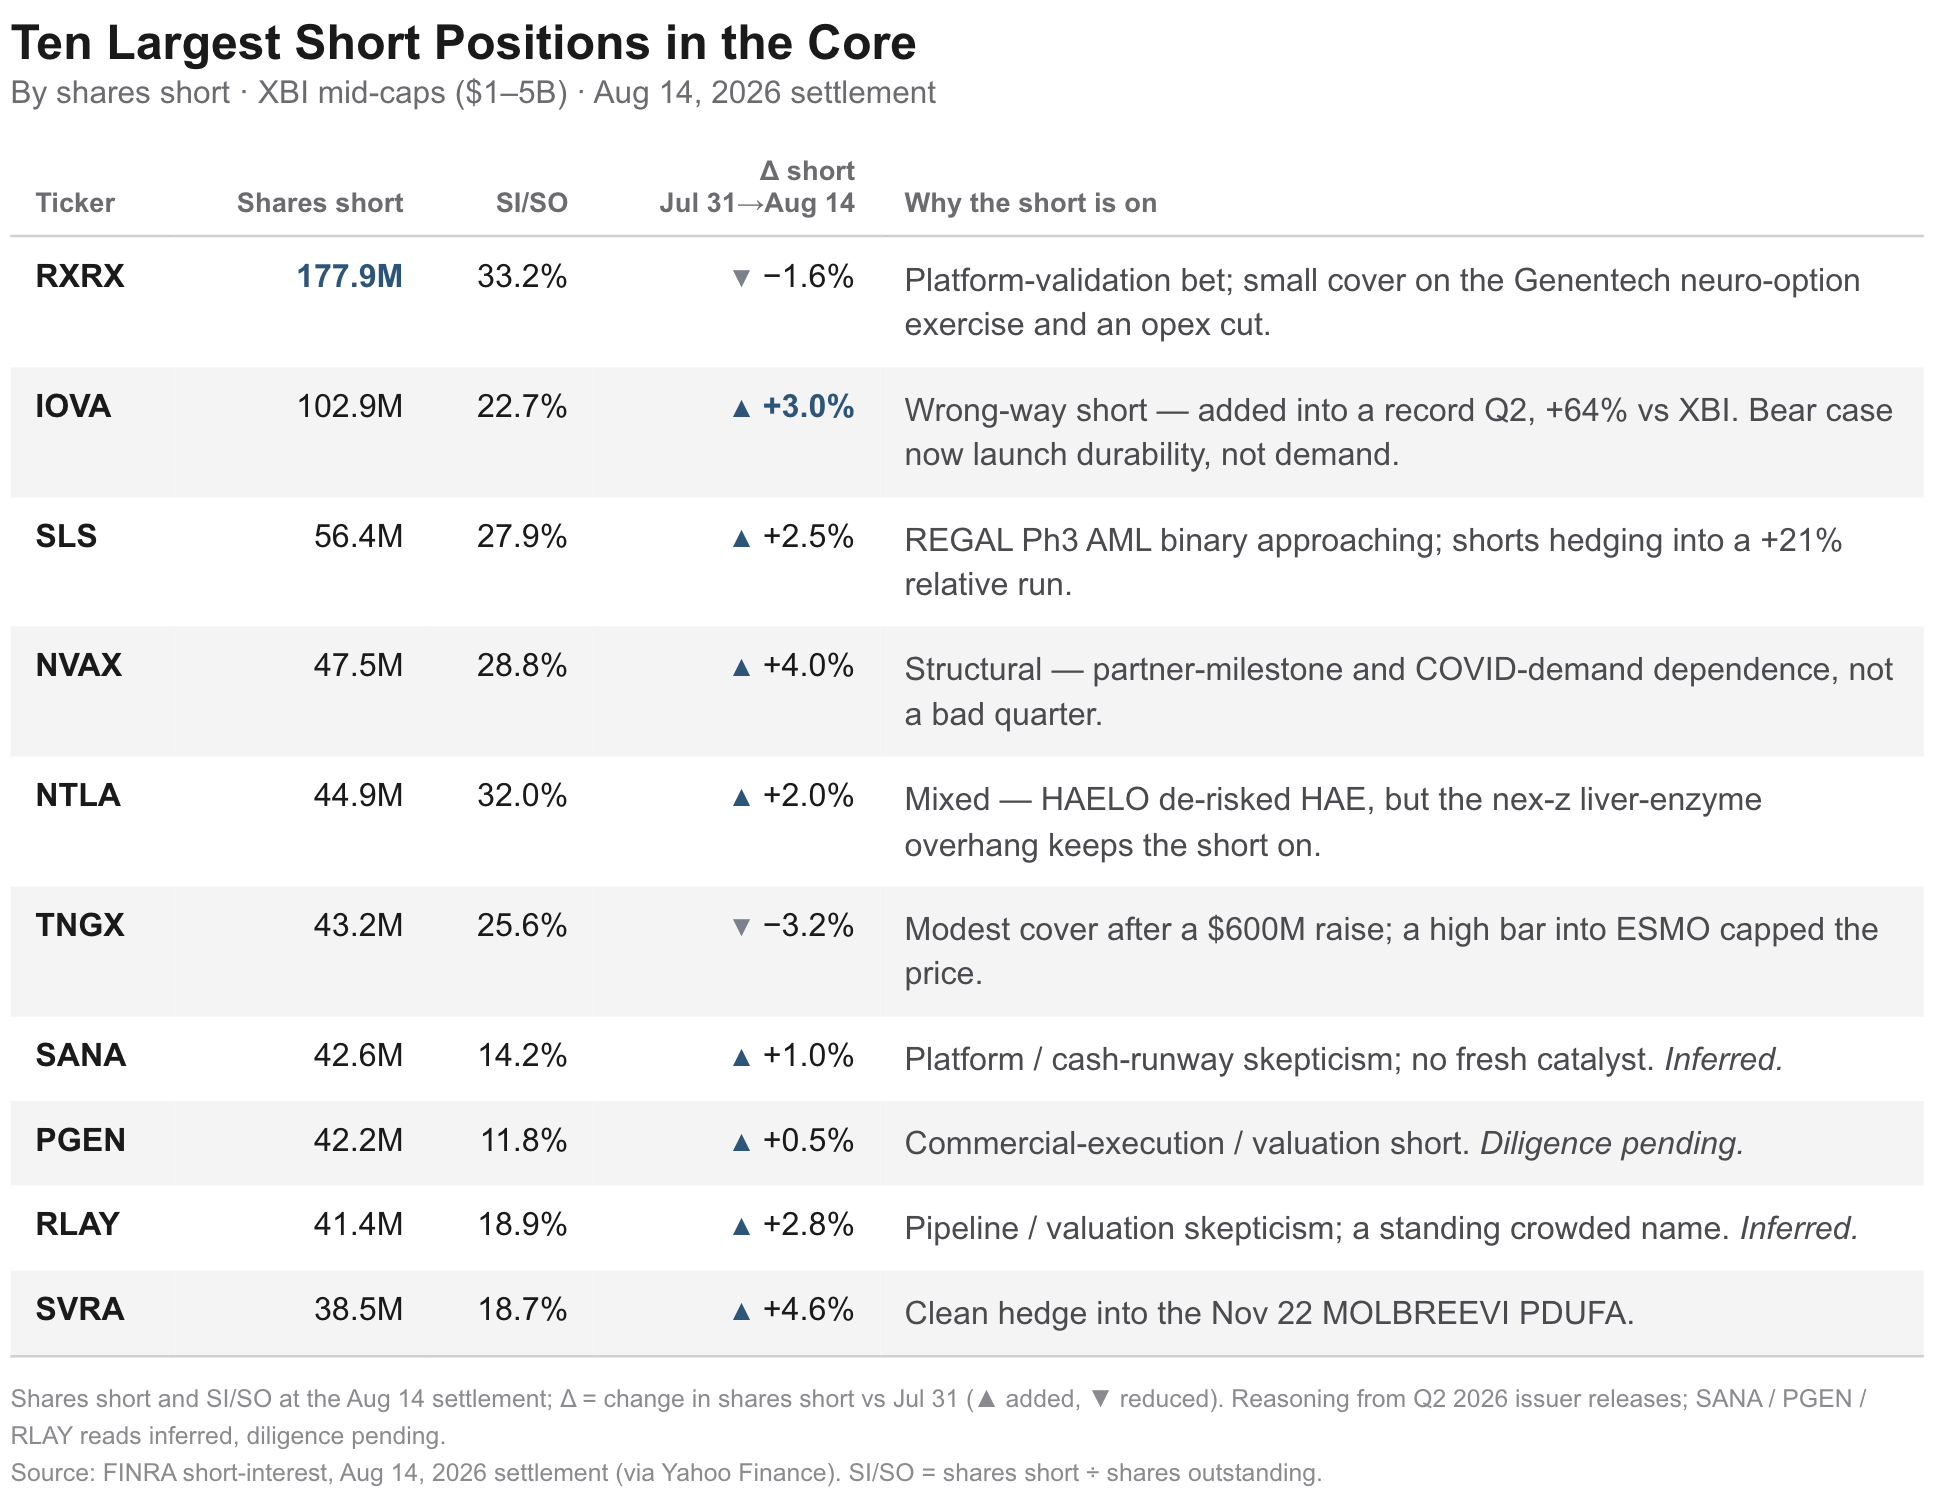Click the Ticker column header
This screenshot has height=1500, width=1936.
pos(75,203)
